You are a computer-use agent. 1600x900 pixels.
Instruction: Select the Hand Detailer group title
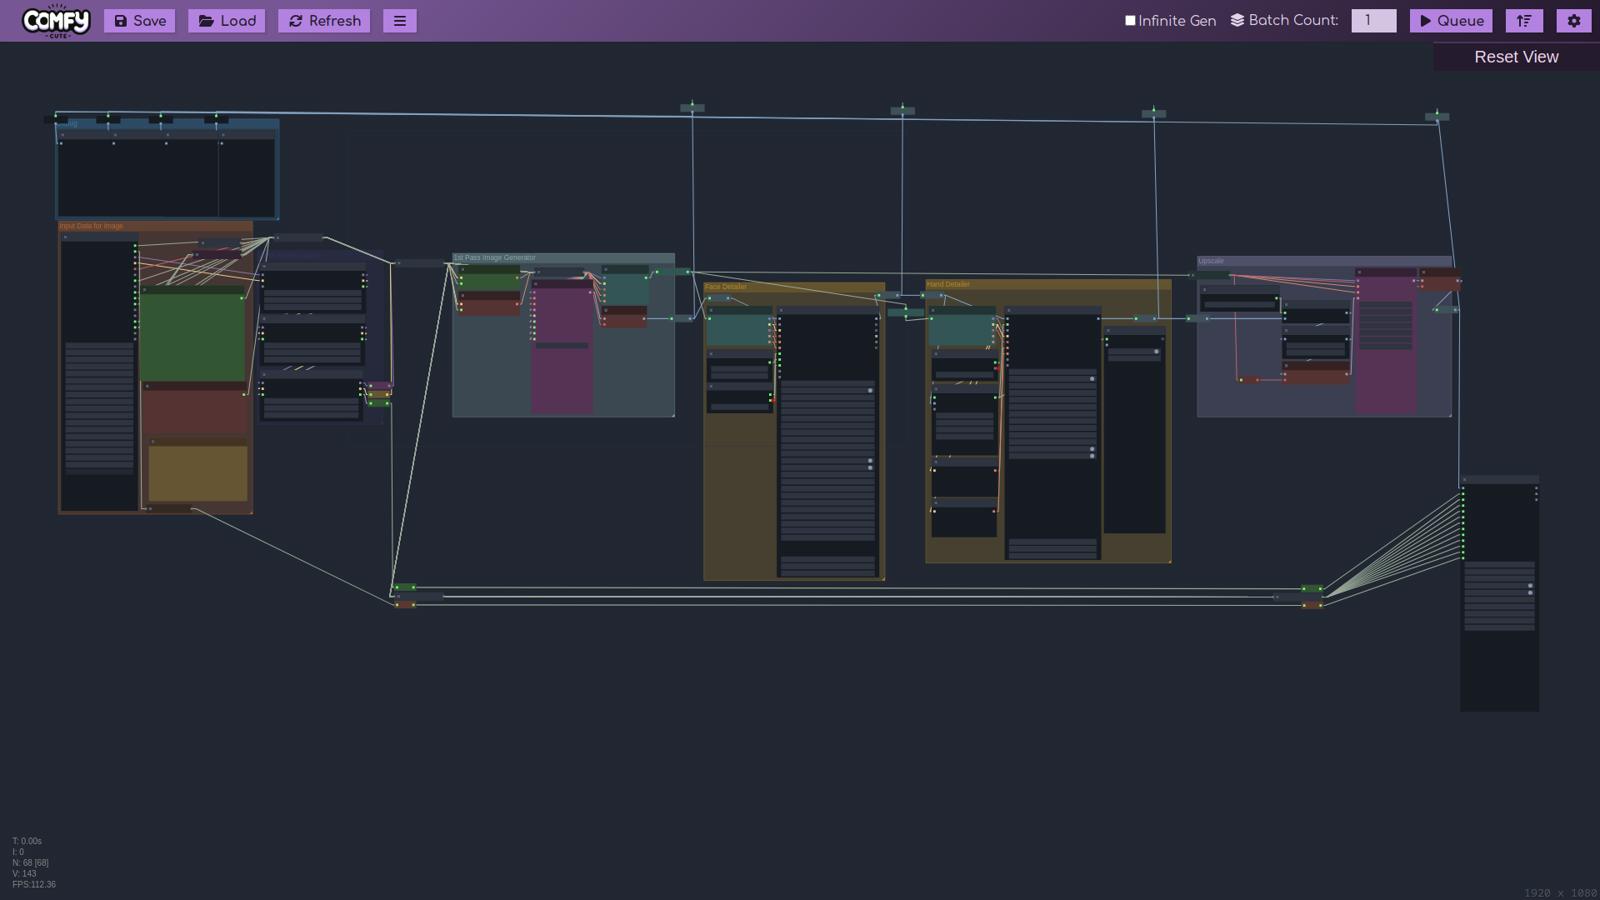point(948,284)
